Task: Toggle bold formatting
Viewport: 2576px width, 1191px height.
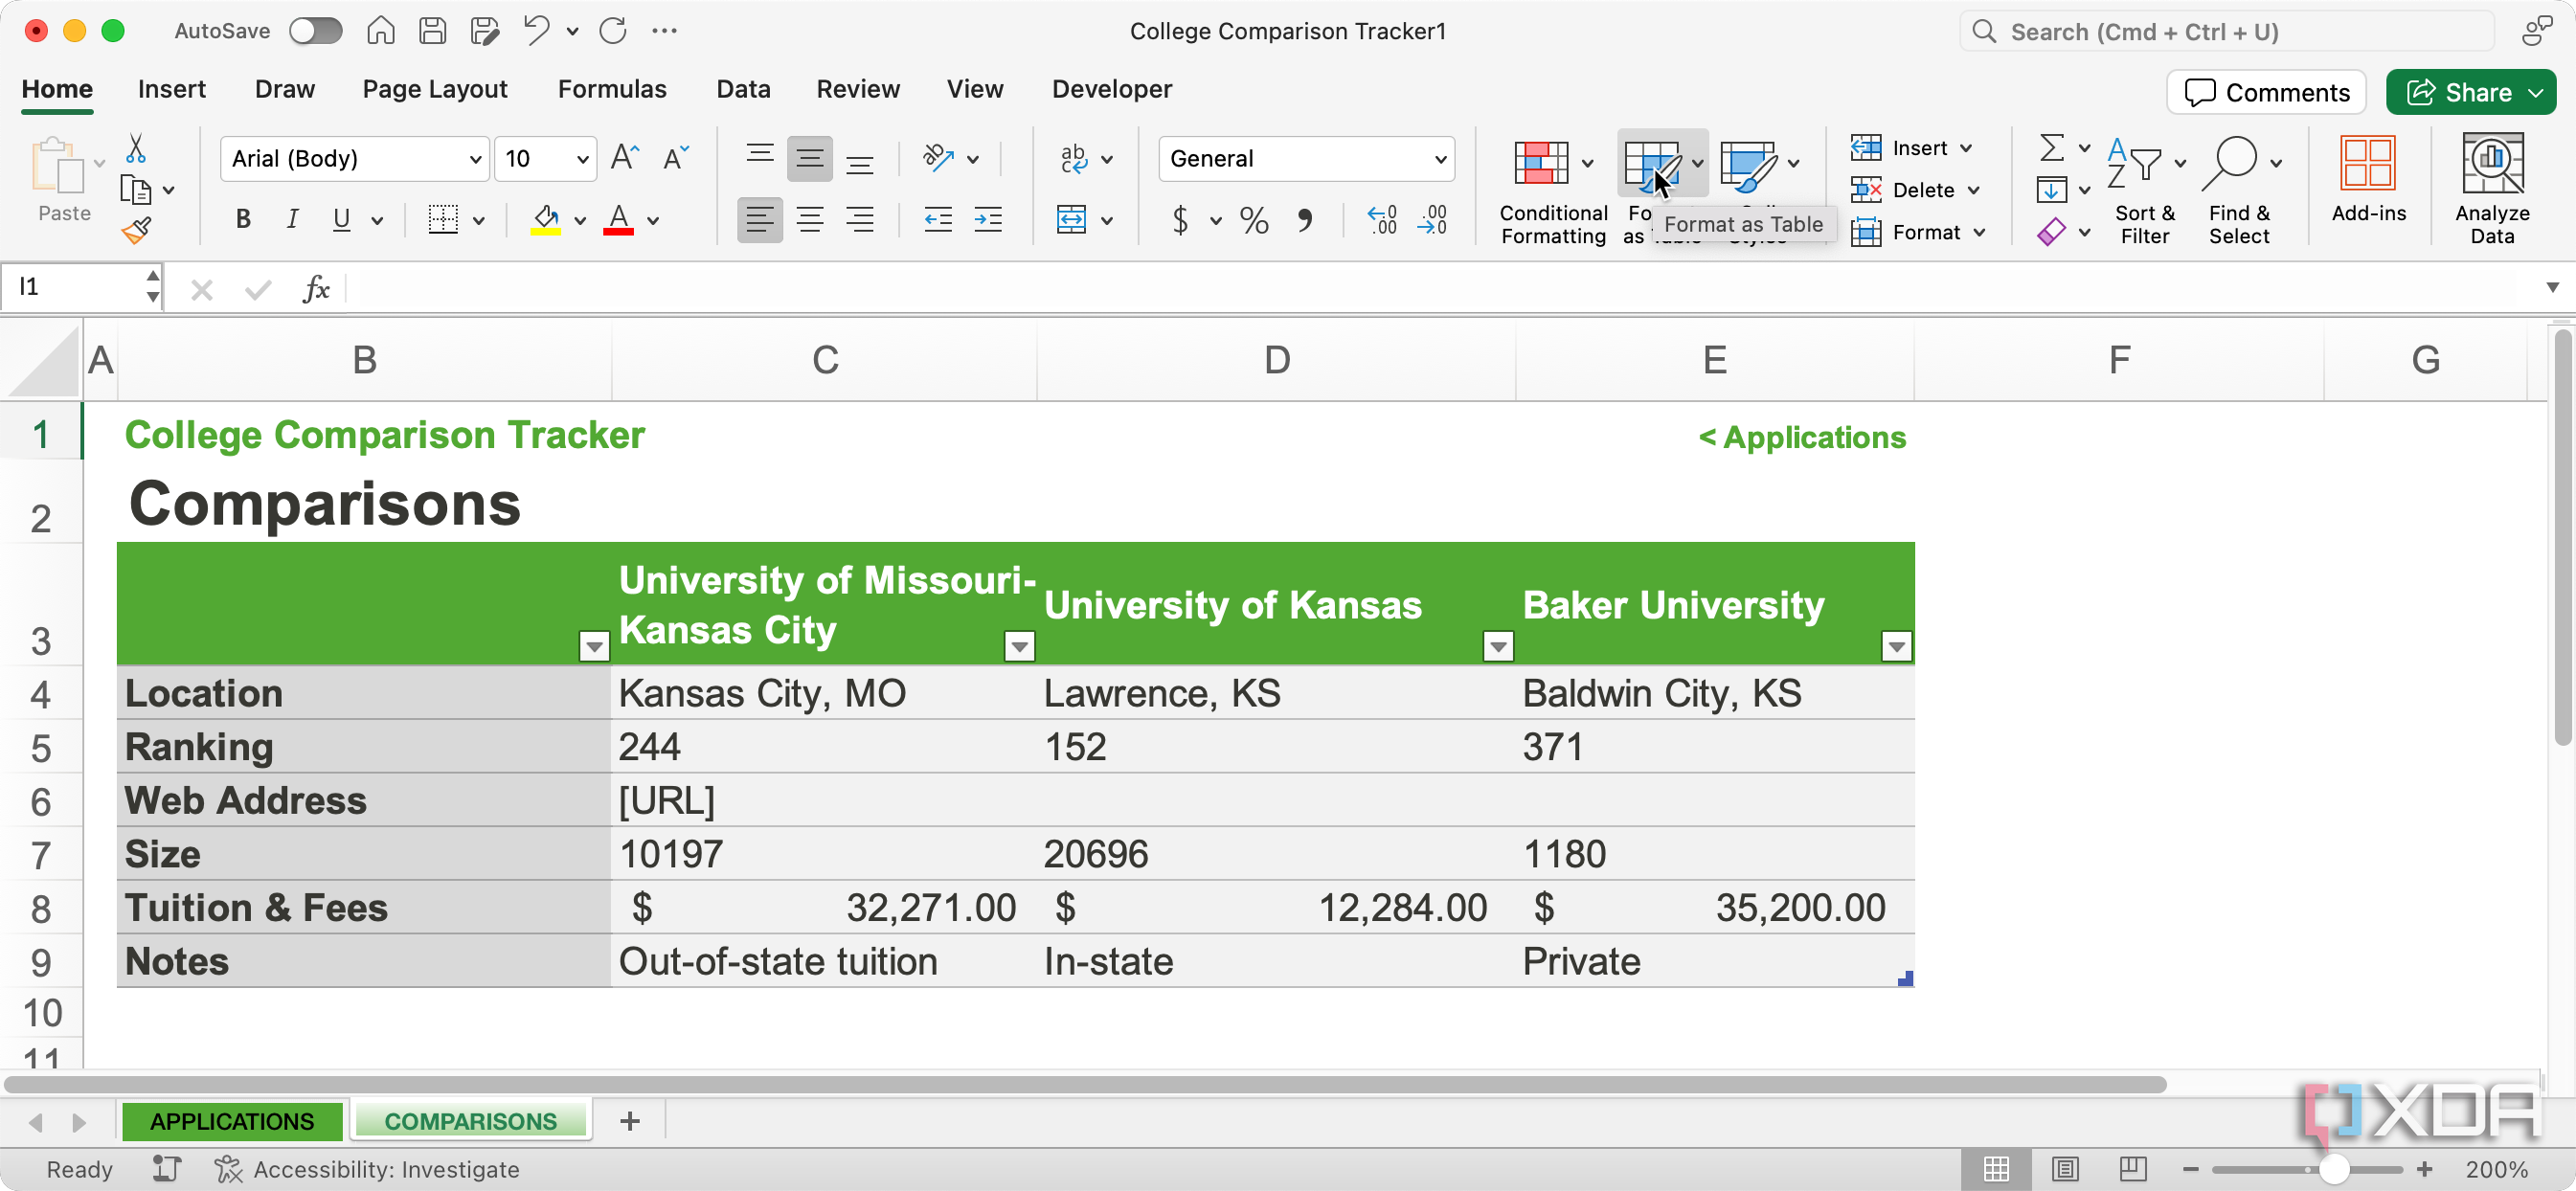Action: [x=242, y=219]
